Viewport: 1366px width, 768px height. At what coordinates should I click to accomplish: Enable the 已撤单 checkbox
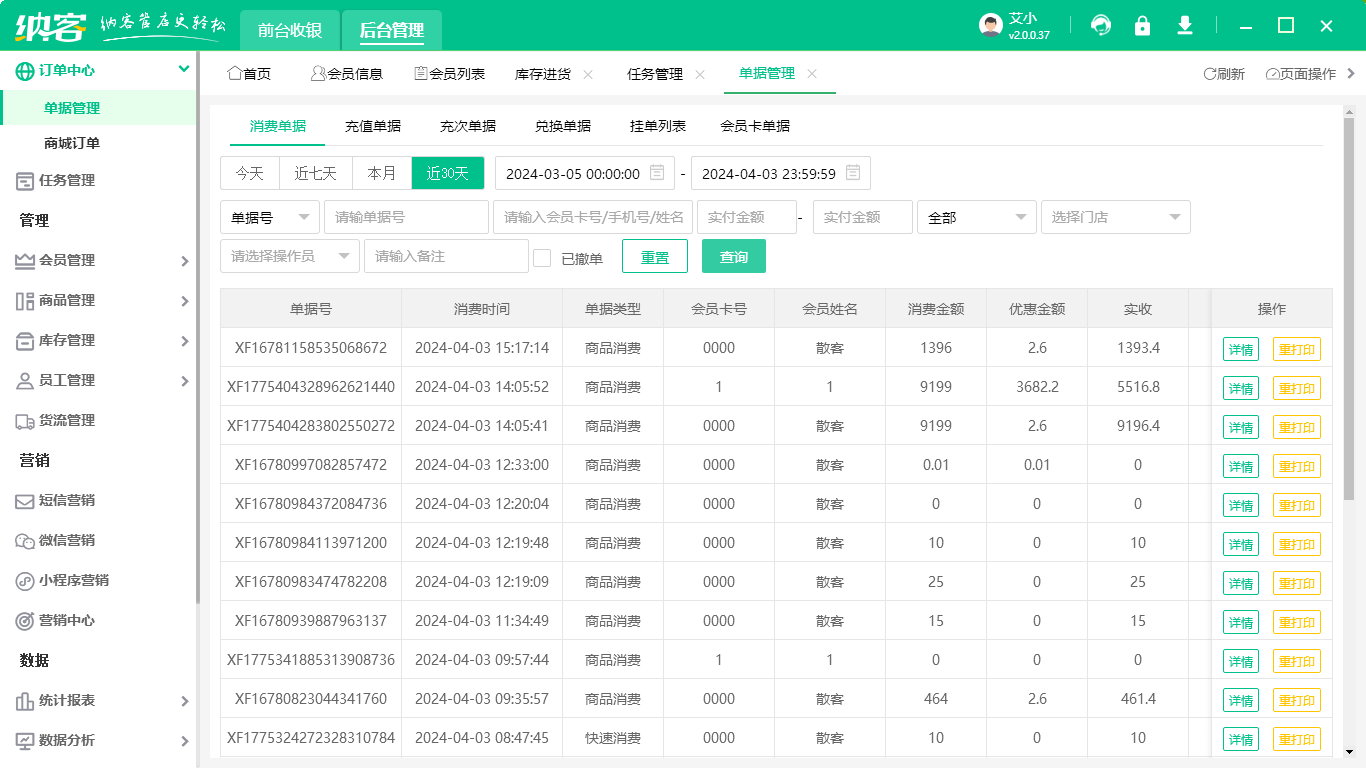tap(542, 256)
